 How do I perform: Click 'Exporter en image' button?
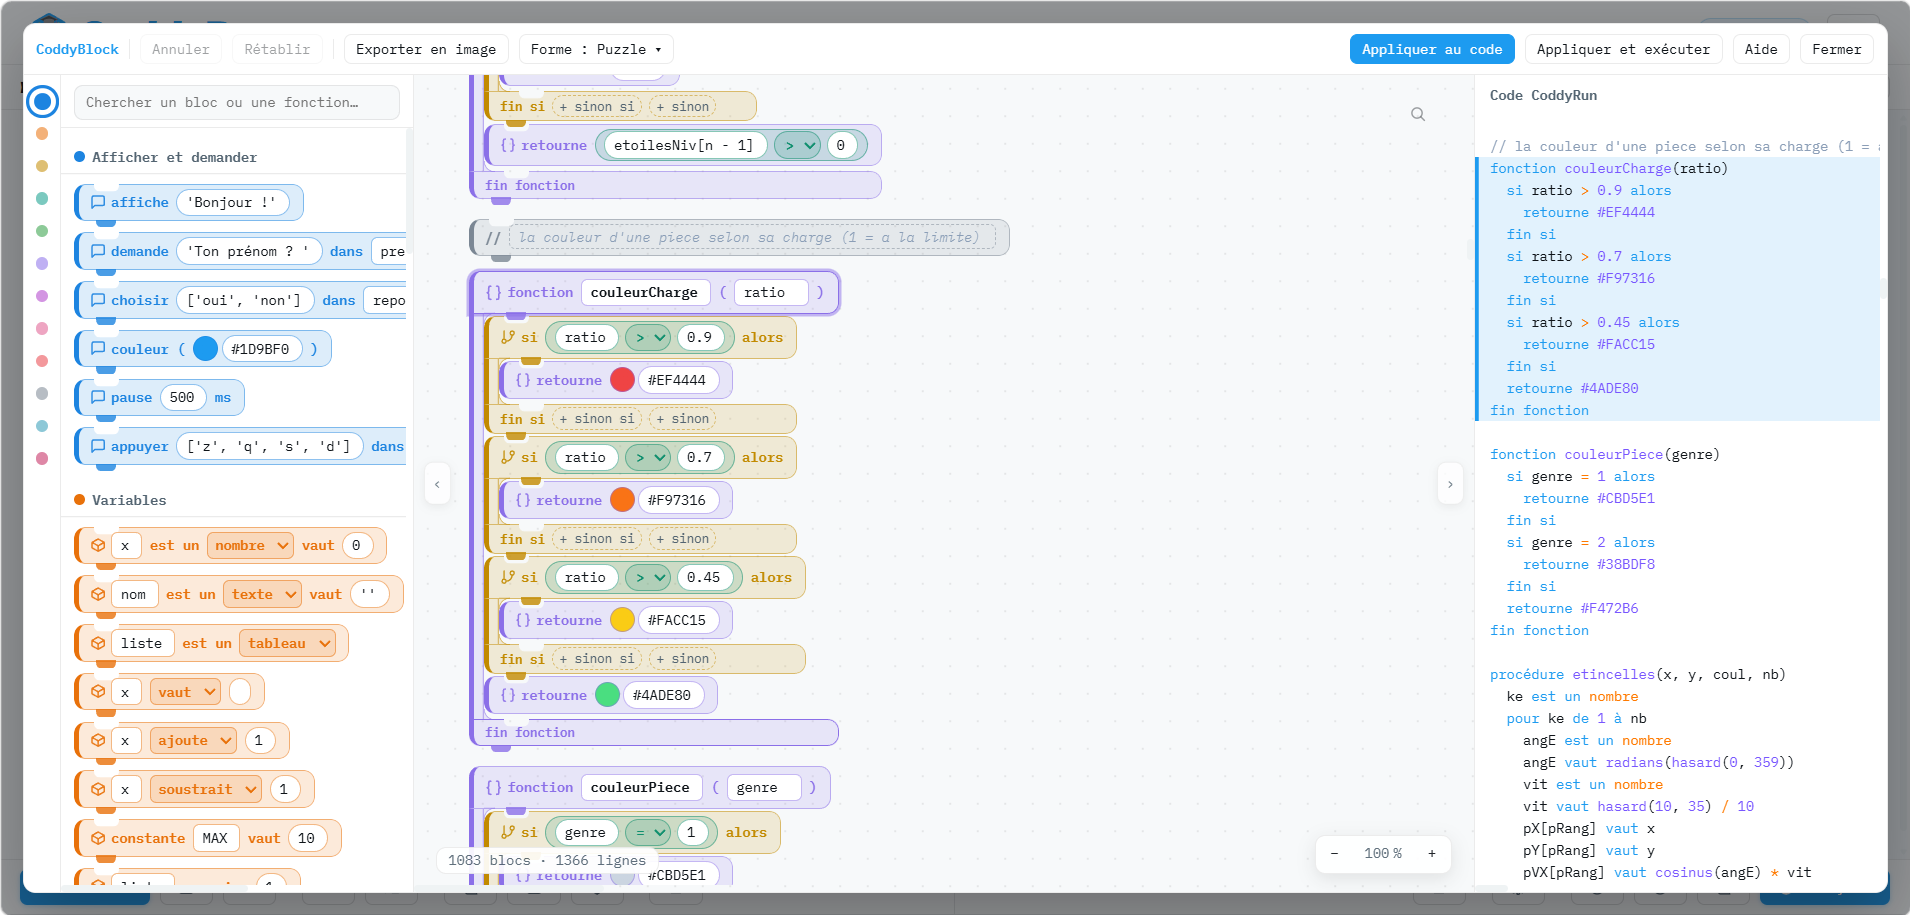(x=426, y=49)
